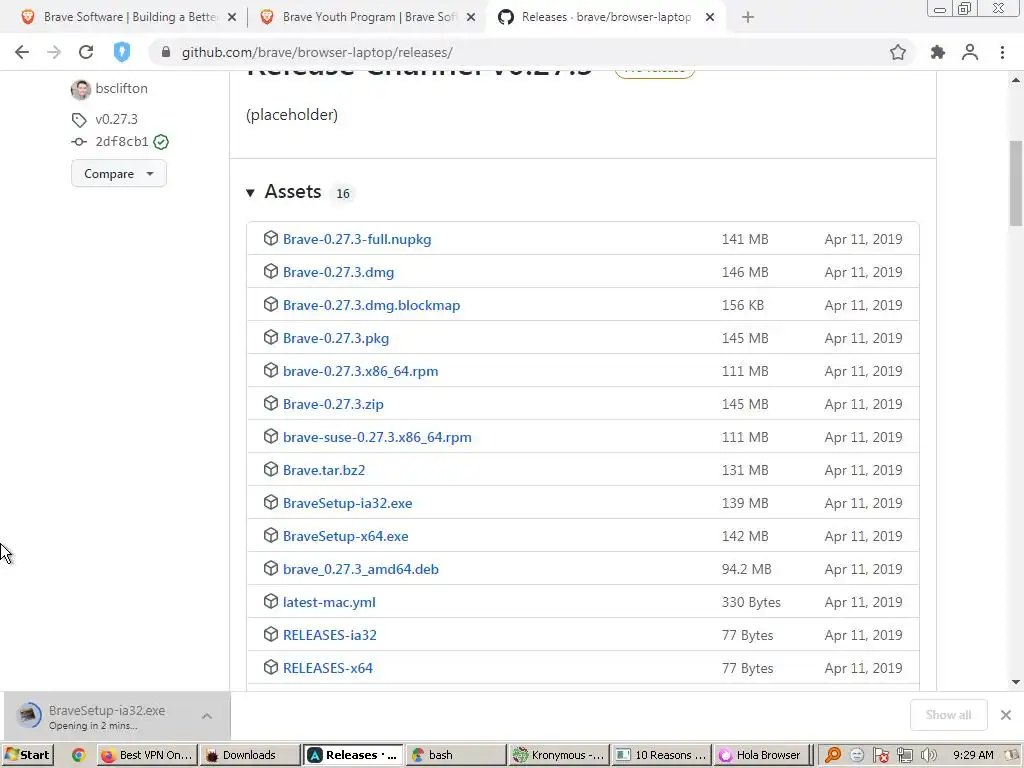Click package icon beside Brave-0.27.3.dmg.blockmap

tap(271, 304)
